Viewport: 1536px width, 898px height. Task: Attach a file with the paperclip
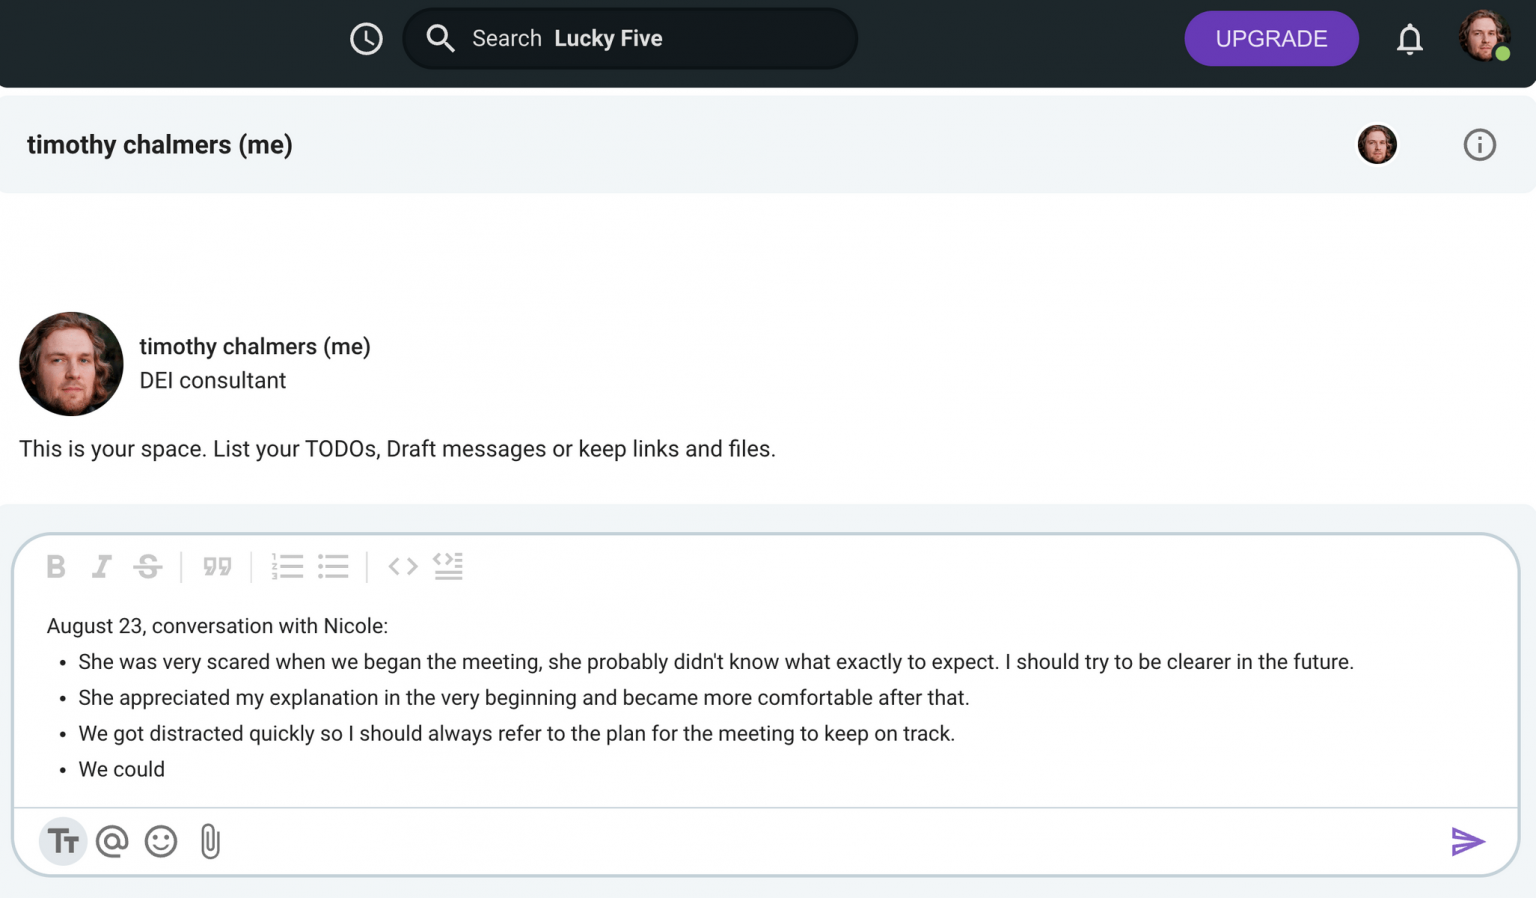[x=210, y=841]
